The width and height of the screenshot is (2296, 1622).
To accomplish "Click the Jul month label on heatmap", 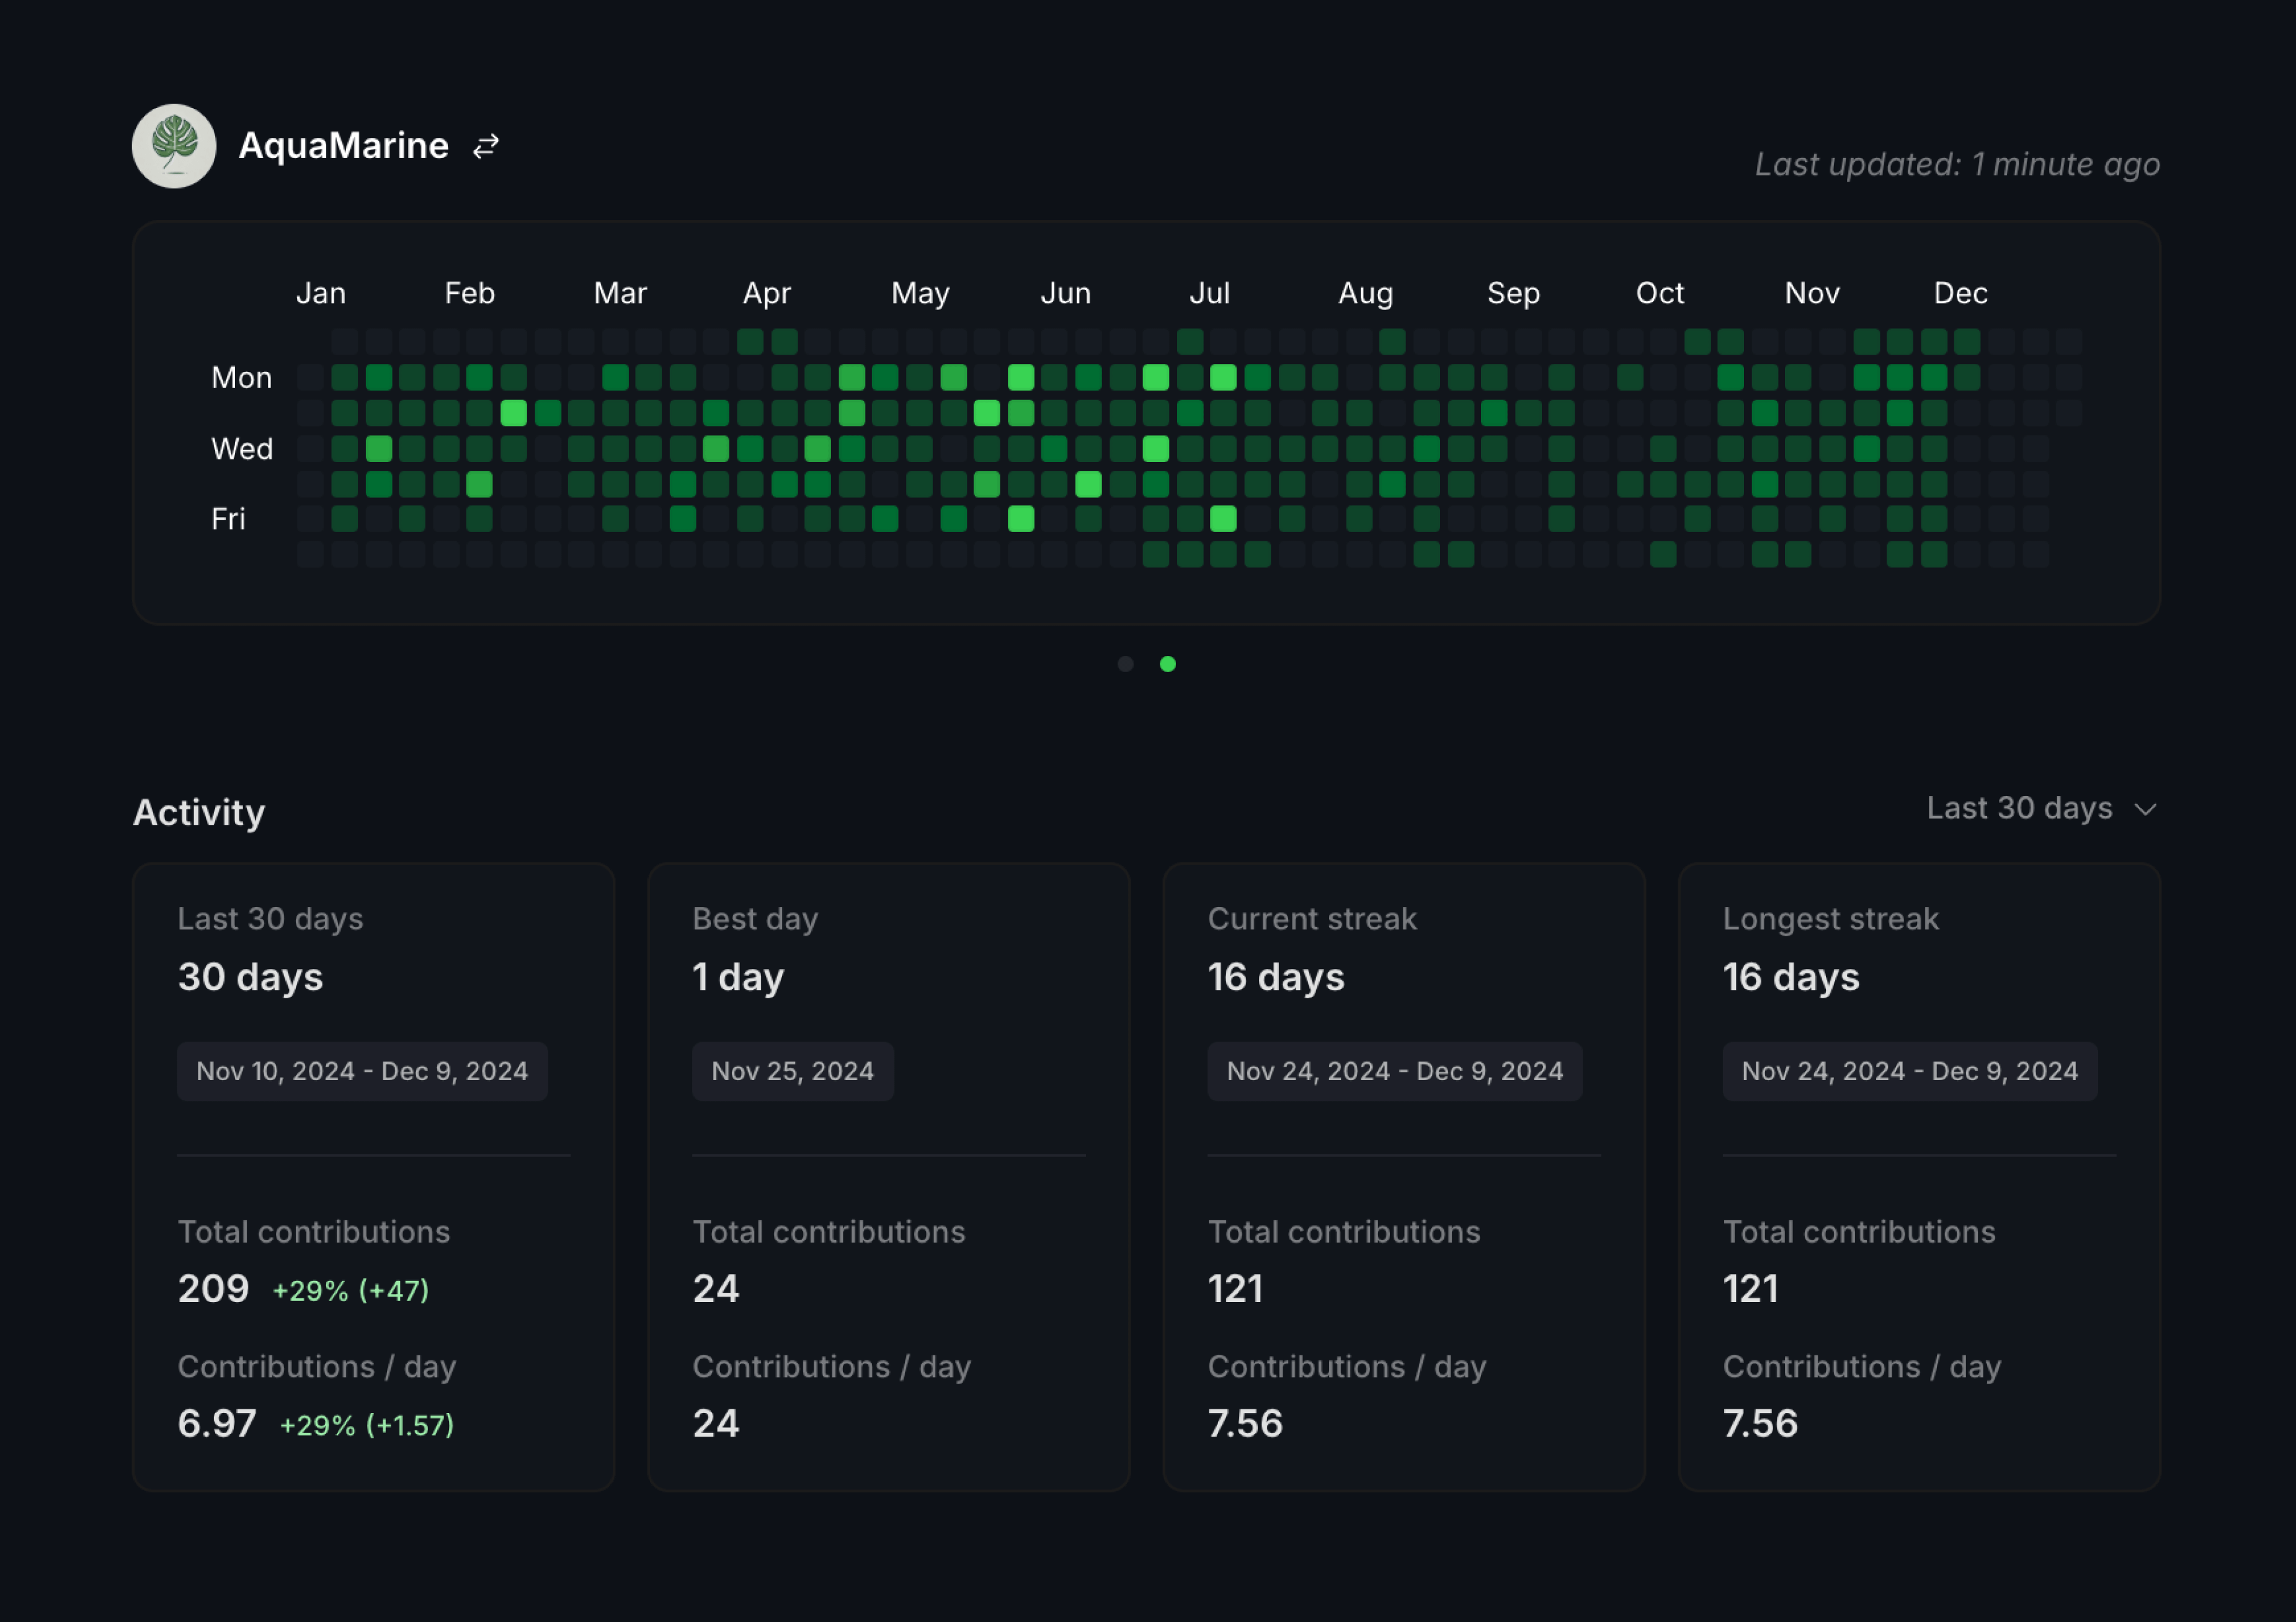I will (x=1209, y=293).
